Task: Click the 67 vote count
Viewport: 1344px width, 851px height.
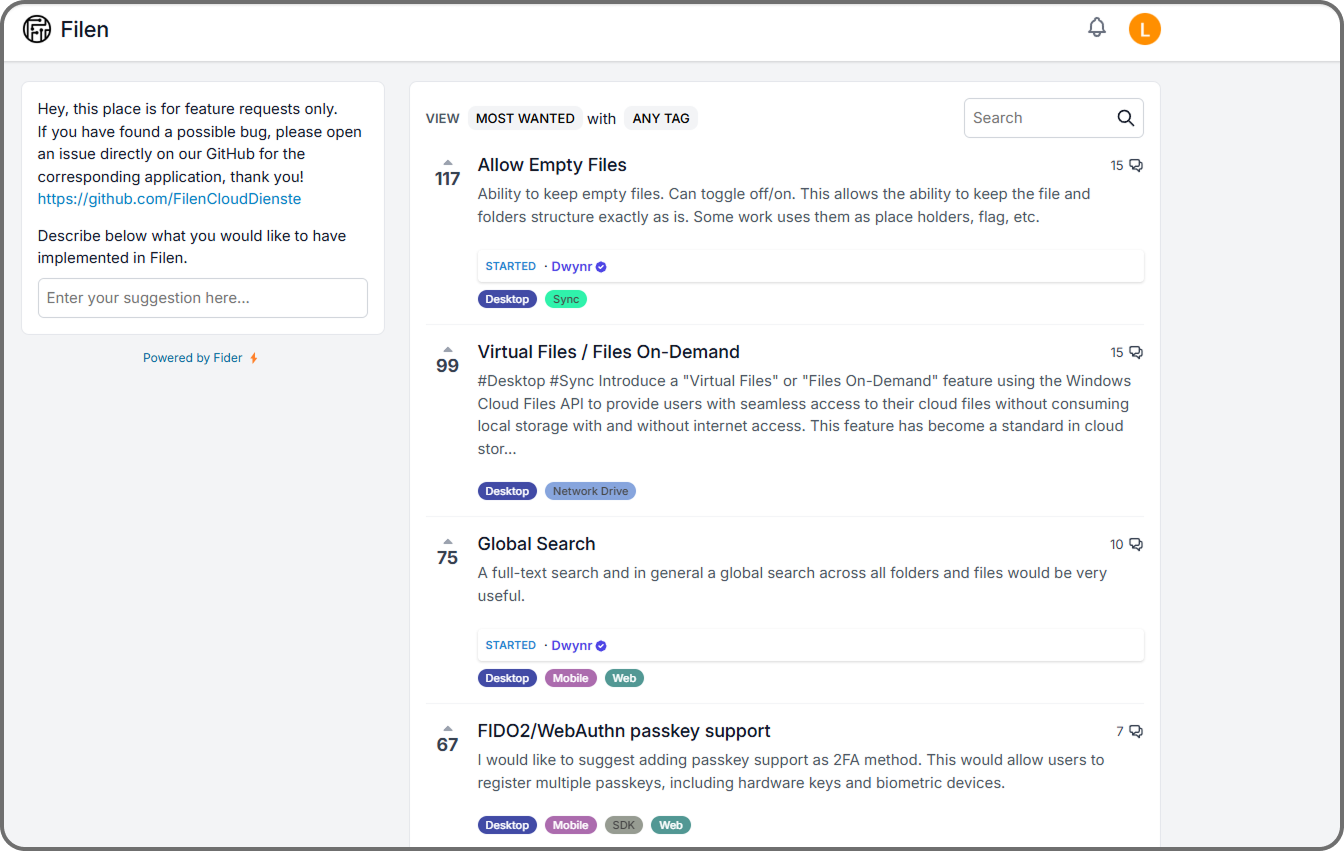Action: (448, 745)
